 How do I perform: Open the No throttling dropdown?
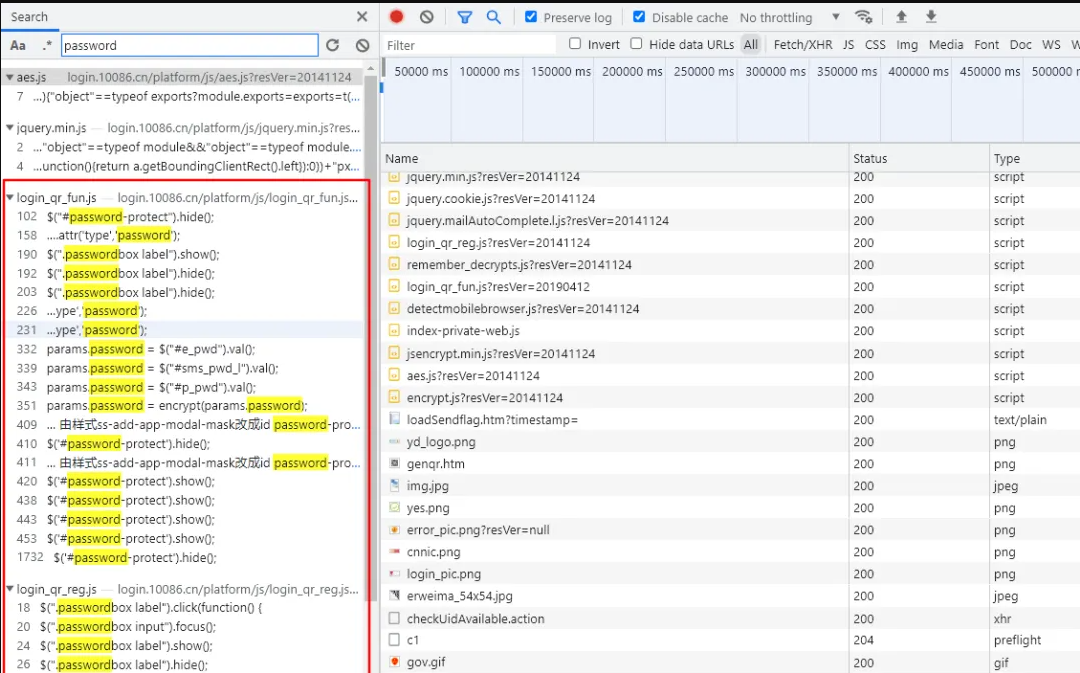pos(790,17)
